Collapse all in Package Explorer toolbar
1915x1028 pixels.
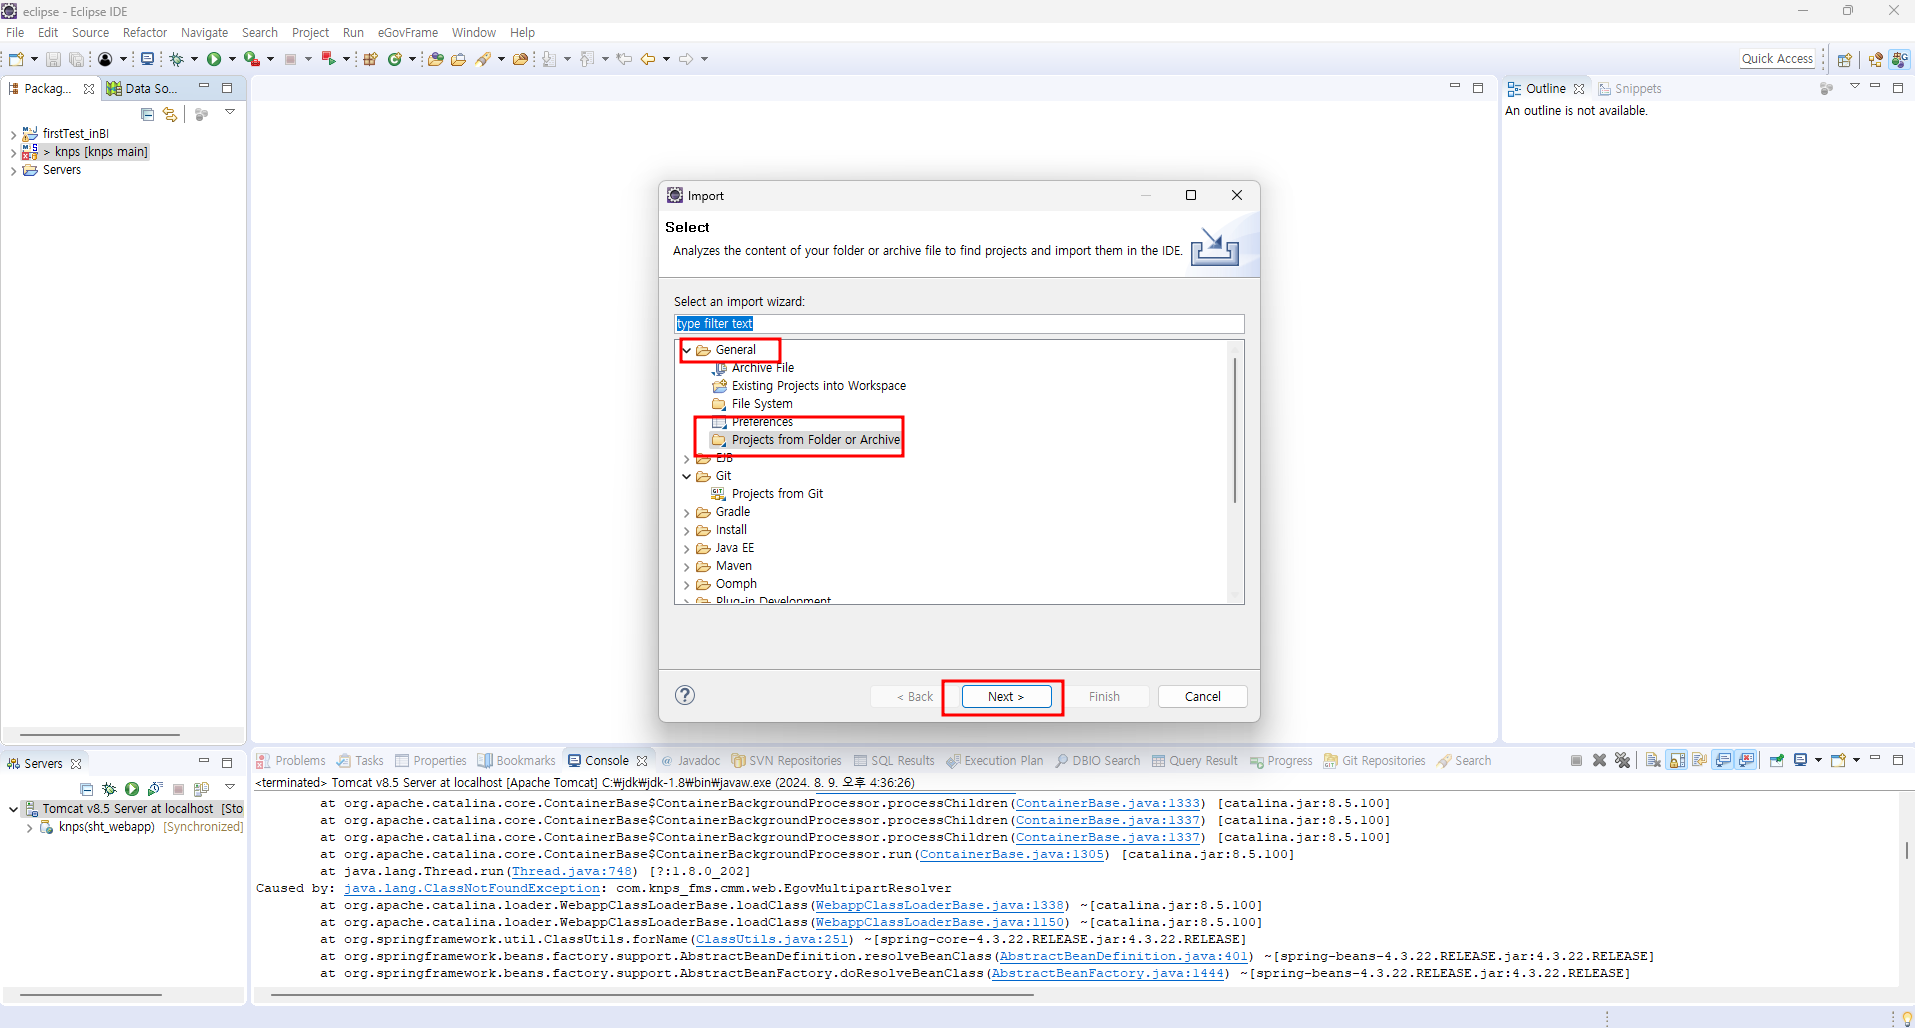[148, 114]
